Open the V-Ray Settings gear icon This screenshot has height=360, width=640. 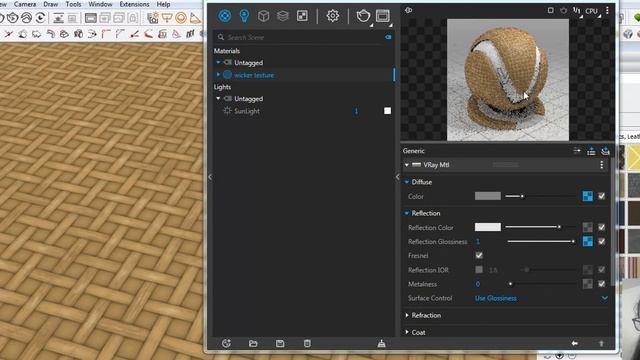click(332, 16)
